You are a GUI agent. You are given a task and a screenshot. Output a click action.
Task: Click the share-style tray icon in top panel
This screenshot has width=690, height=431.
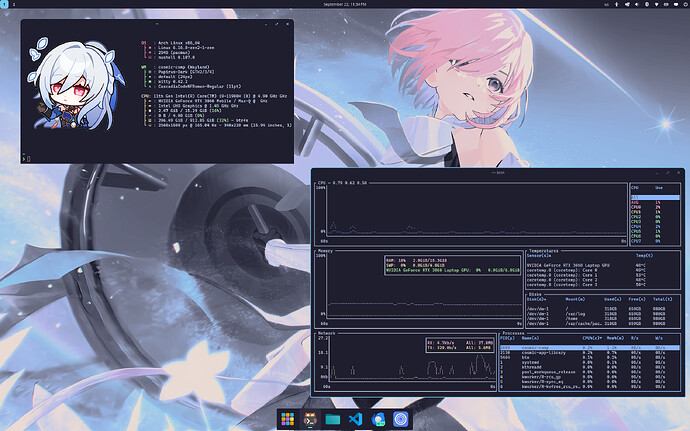point(628,4)
